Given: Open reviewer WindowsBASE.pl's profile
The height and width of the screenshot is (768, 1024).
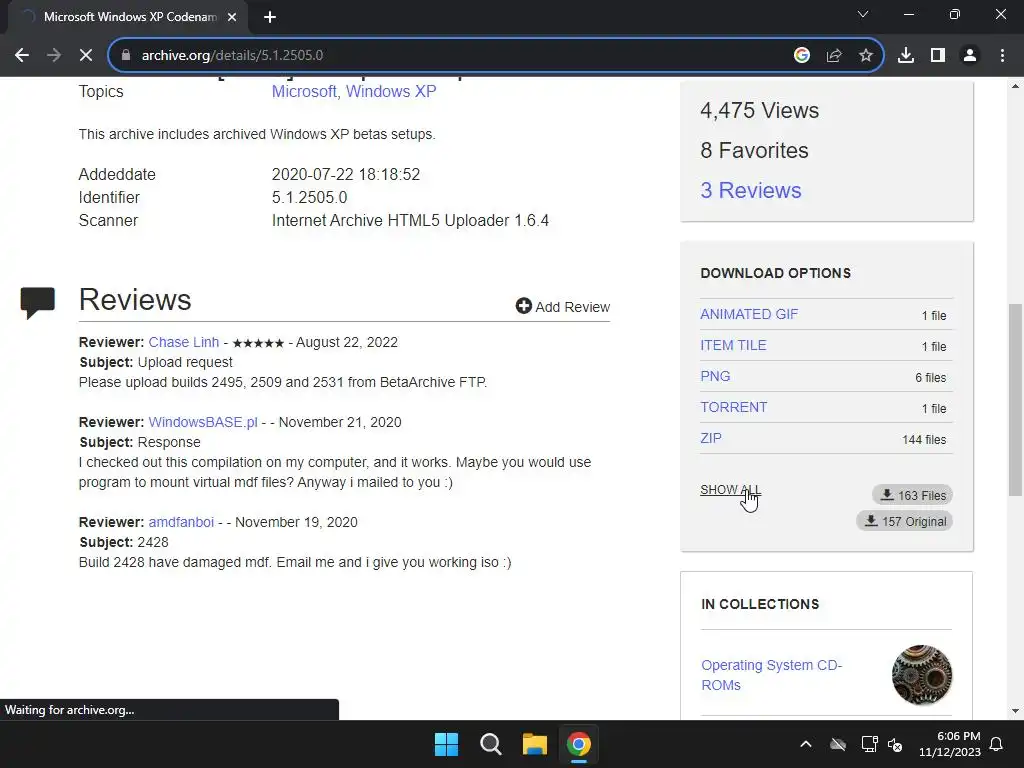Looking at the screenshot, I should pyautogui.click(x=202, y=422).
